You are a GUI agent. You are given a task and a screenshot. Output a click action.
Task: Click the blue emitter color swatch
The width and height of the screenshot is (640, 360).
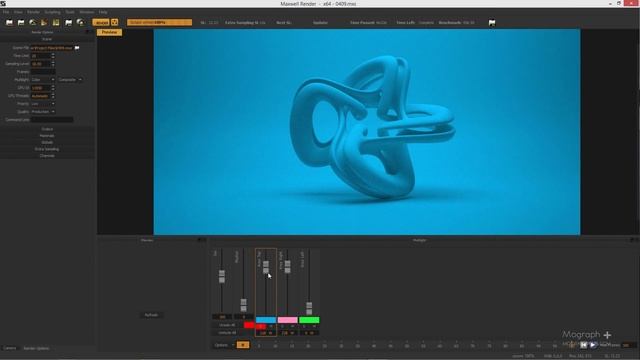(266, 320)
